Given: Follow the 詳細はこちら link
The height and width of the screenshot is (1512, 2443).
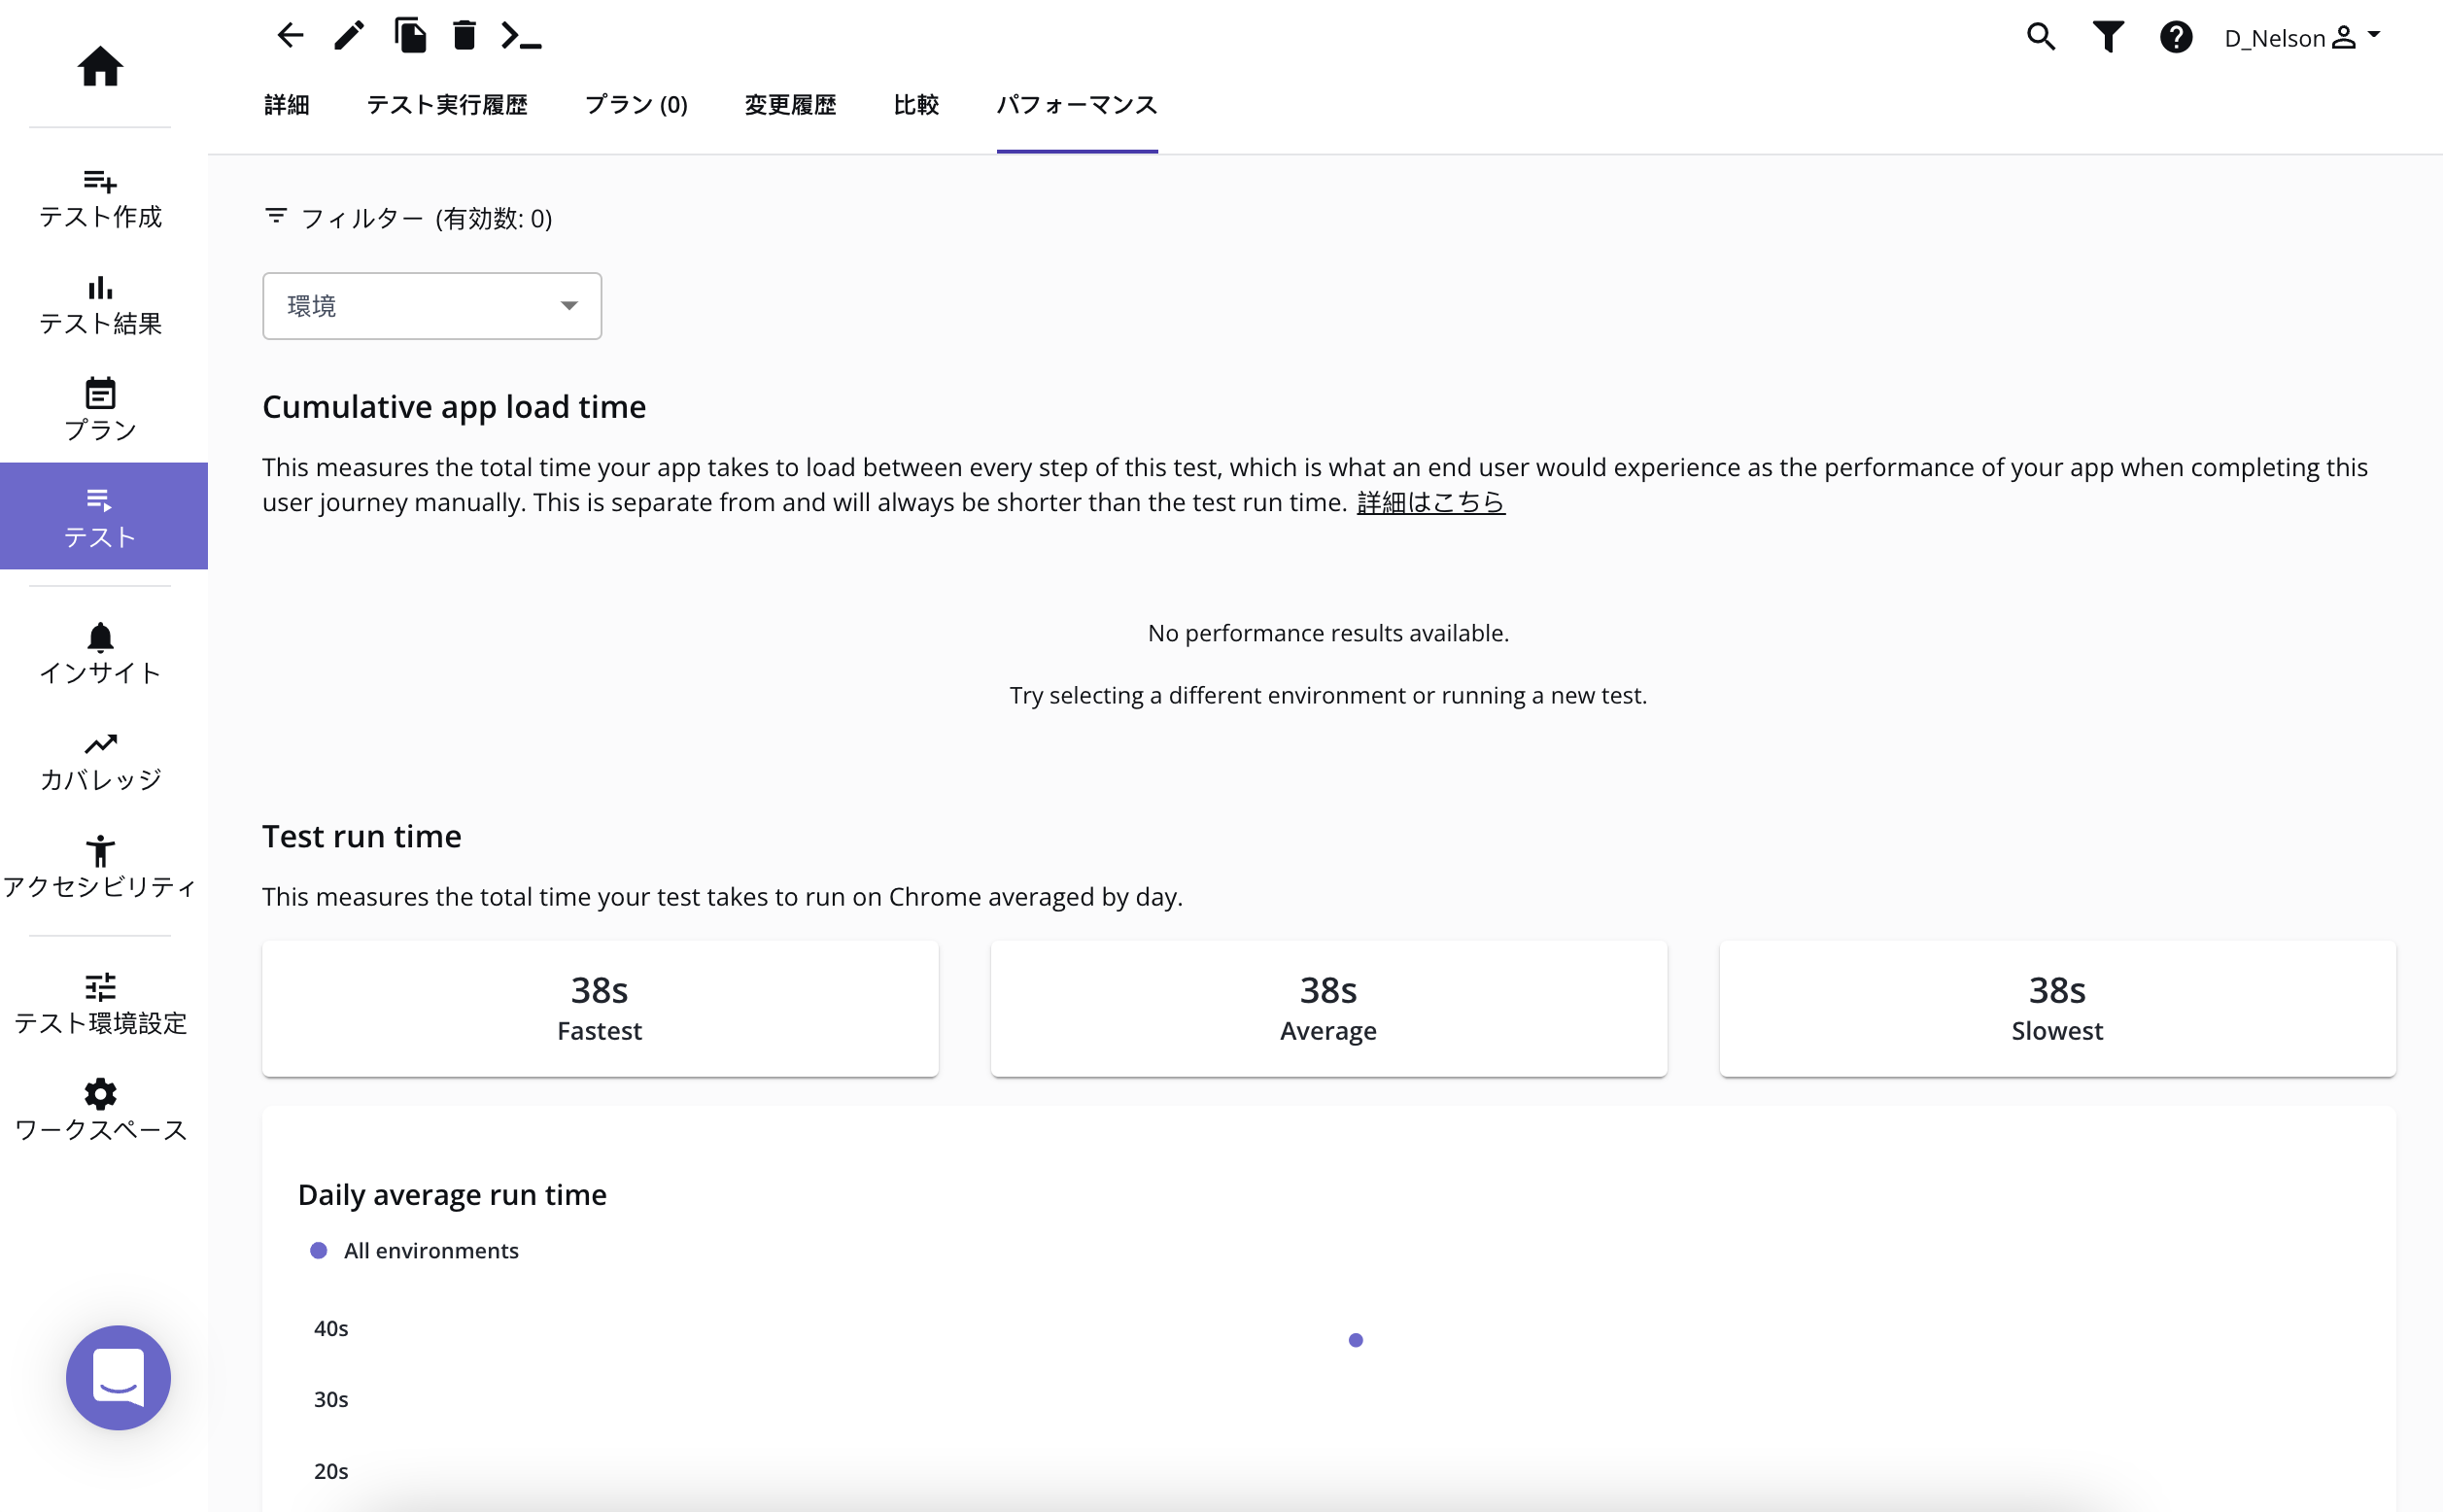Looking at the screenshot, I should pyautogui.click(x=1430, y=502).
